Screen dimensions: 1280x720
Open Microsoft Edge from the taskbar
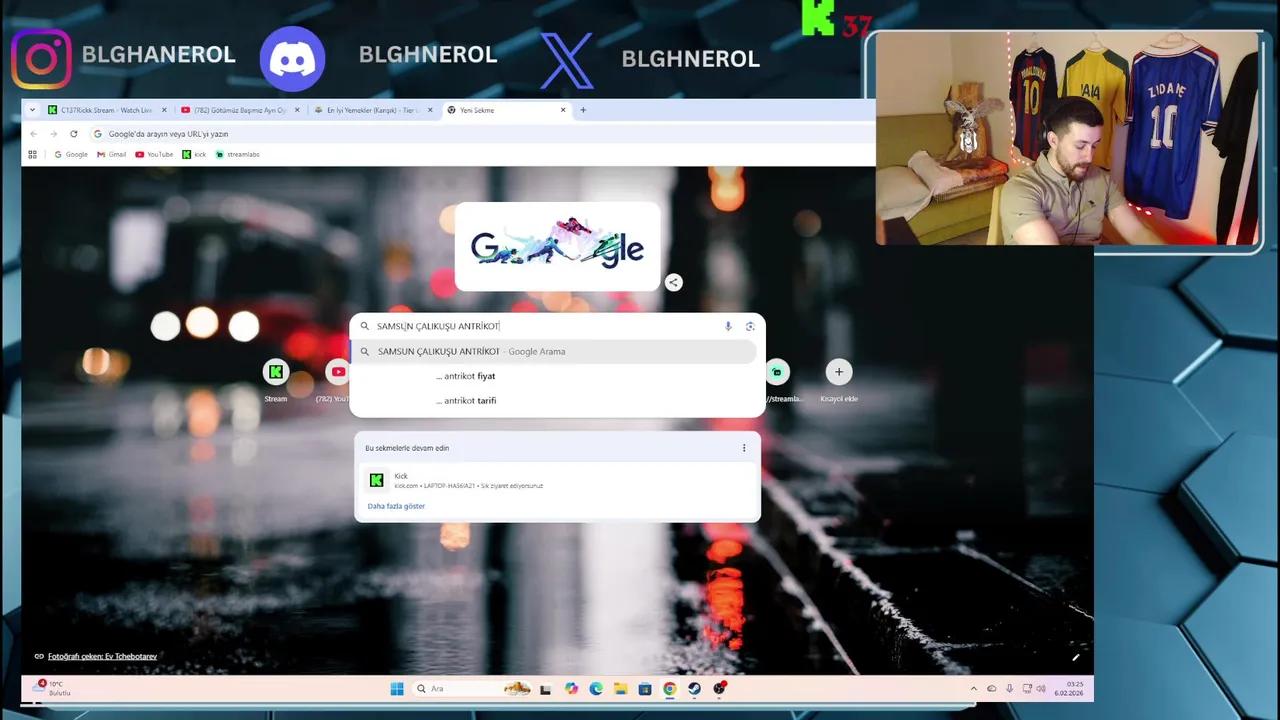[596, 689]
